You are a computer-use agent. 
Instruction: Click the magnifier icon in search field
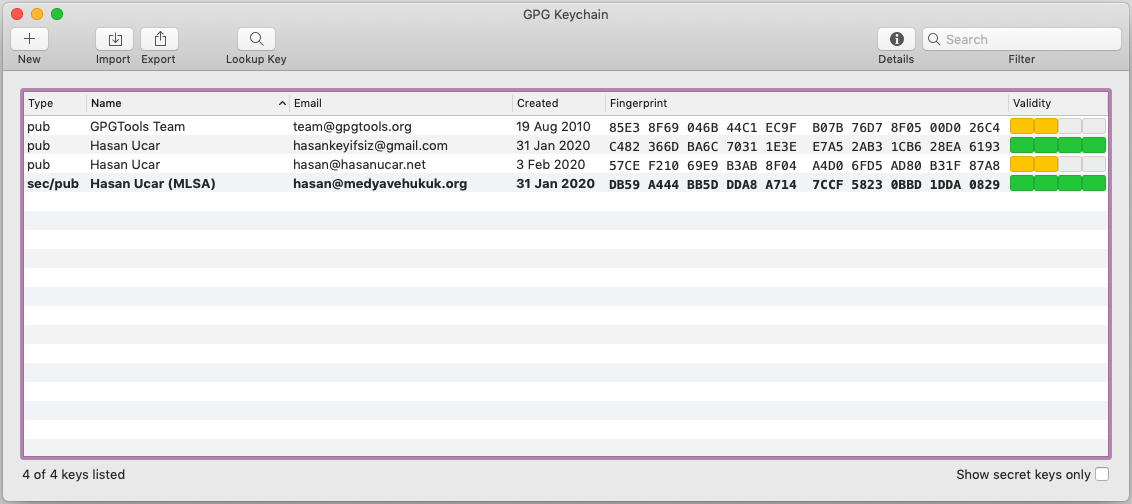click(x=934, y=39)
